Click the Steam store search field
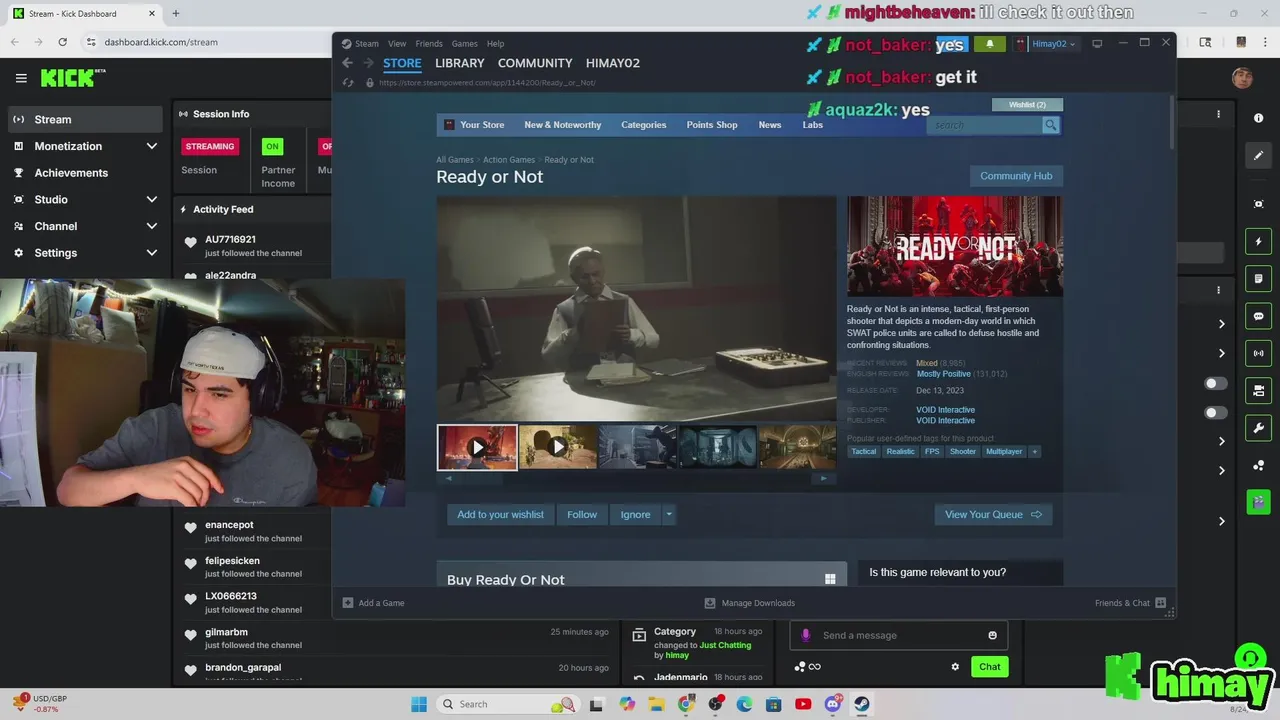Image resolution: width=1280 pixels, height=720 pixels. pyautogui.click(x=985, y=125)
